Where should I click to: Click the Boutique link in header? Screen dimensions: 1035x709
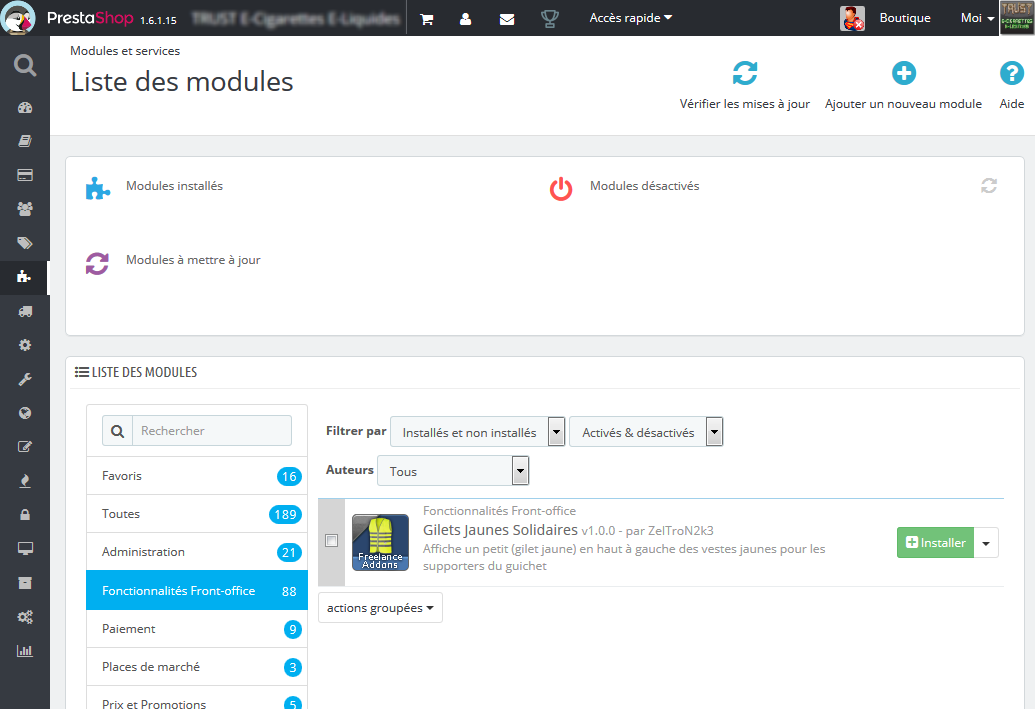[x=904, y=18]
